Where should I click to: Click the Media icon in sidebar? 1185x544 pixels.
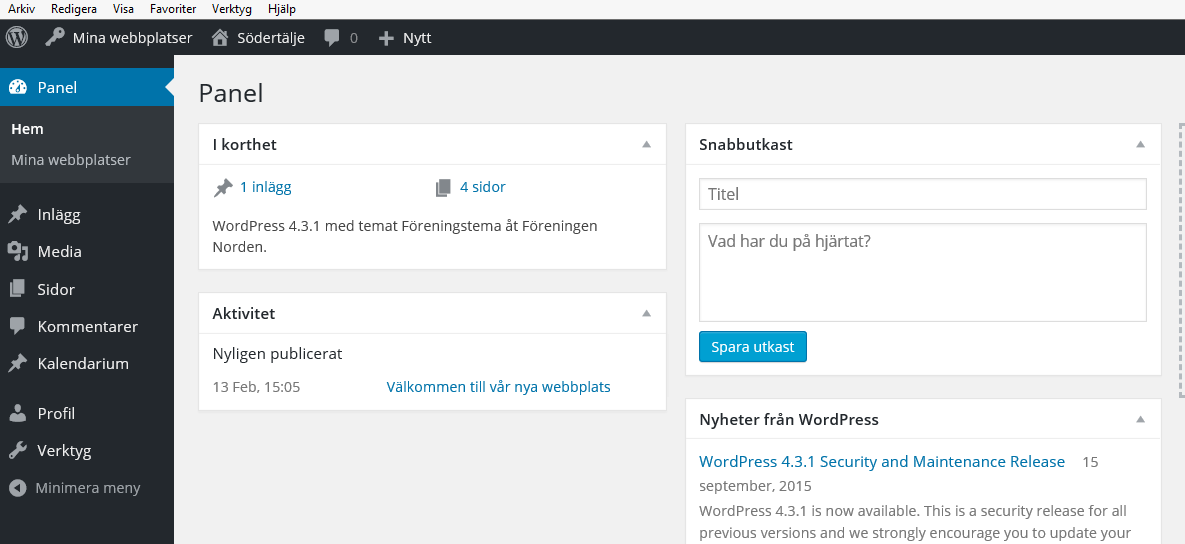point(17,252)
